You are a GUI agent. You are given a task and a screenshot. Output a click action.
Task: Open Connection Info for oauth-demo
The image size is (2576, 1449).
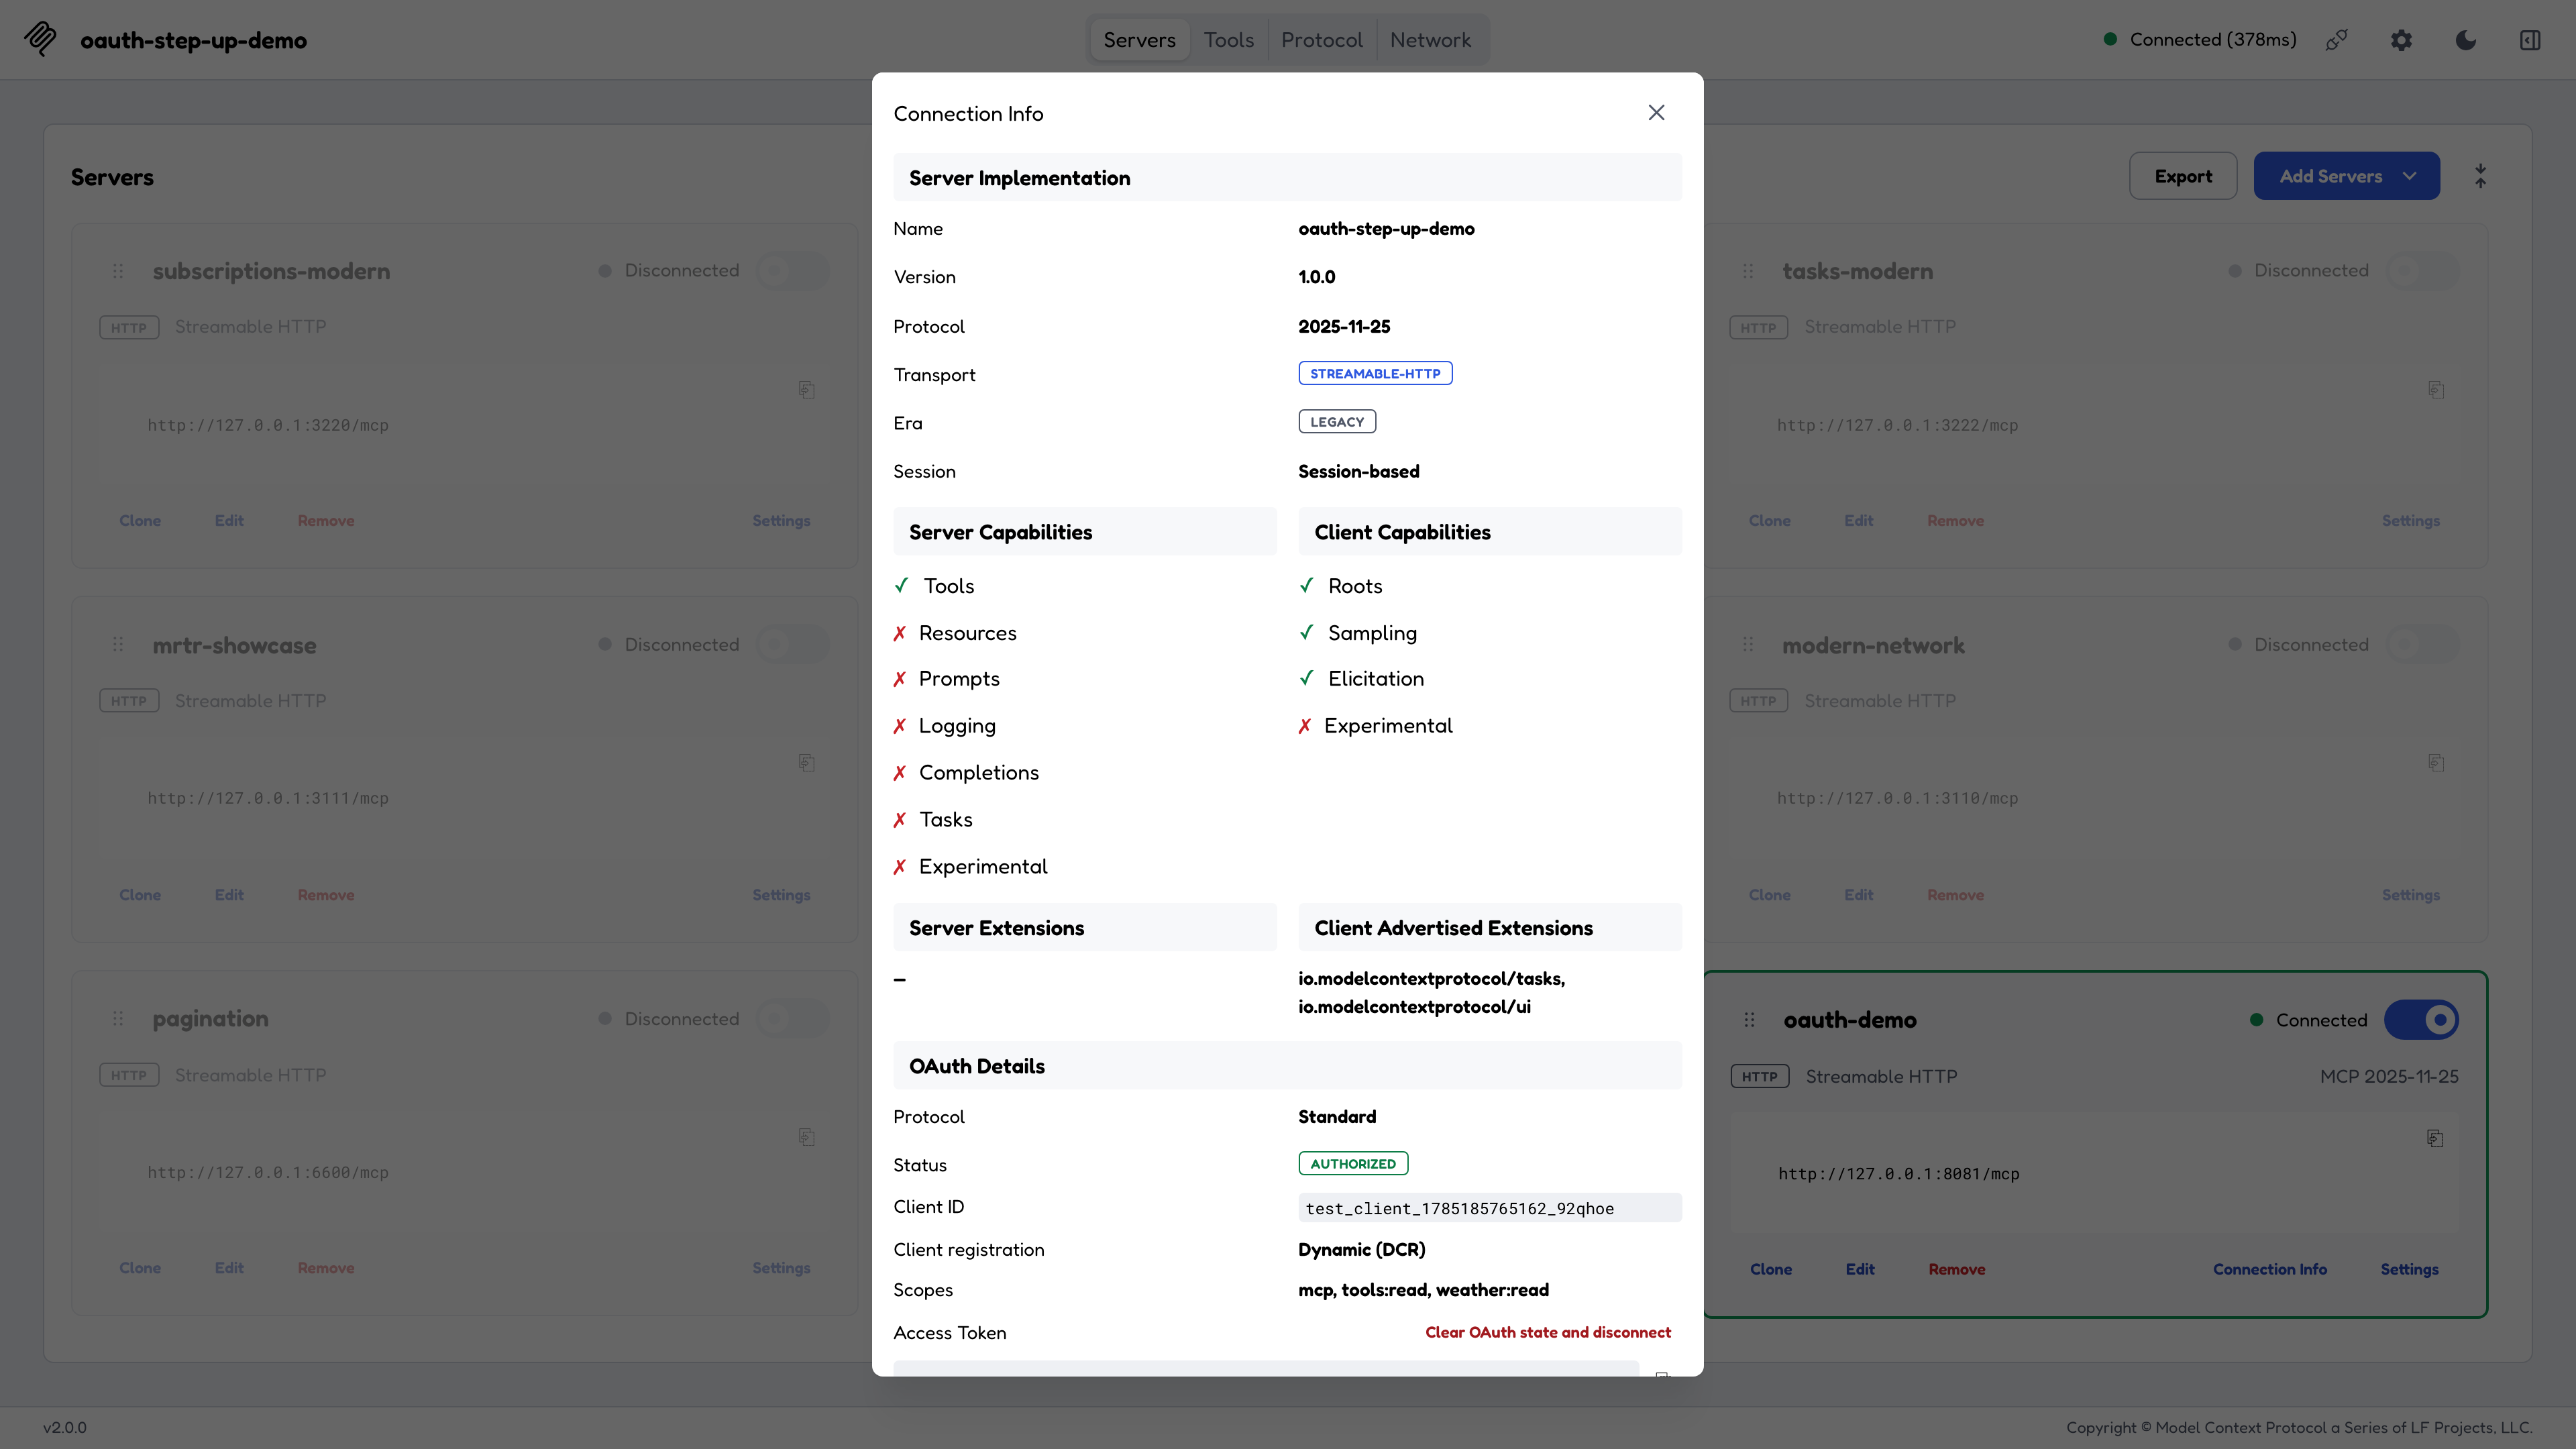pyautogui.click(x=2269, y=1269)
